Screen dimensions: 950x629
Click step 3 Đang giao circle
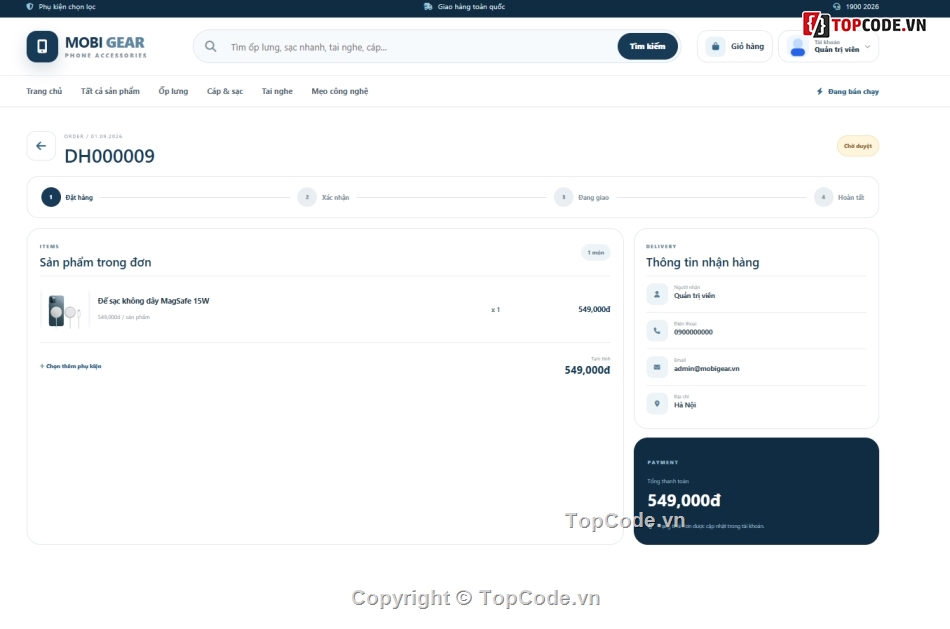pos(563,197)
